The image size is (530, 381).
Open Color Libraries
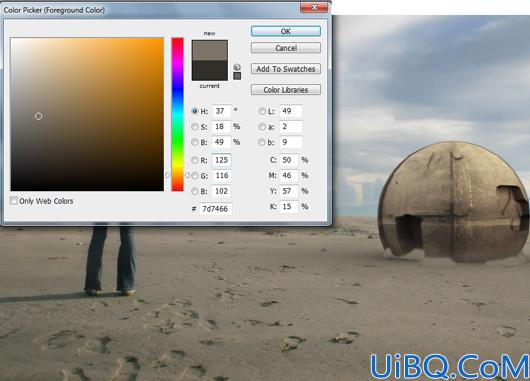coord(286,90)
